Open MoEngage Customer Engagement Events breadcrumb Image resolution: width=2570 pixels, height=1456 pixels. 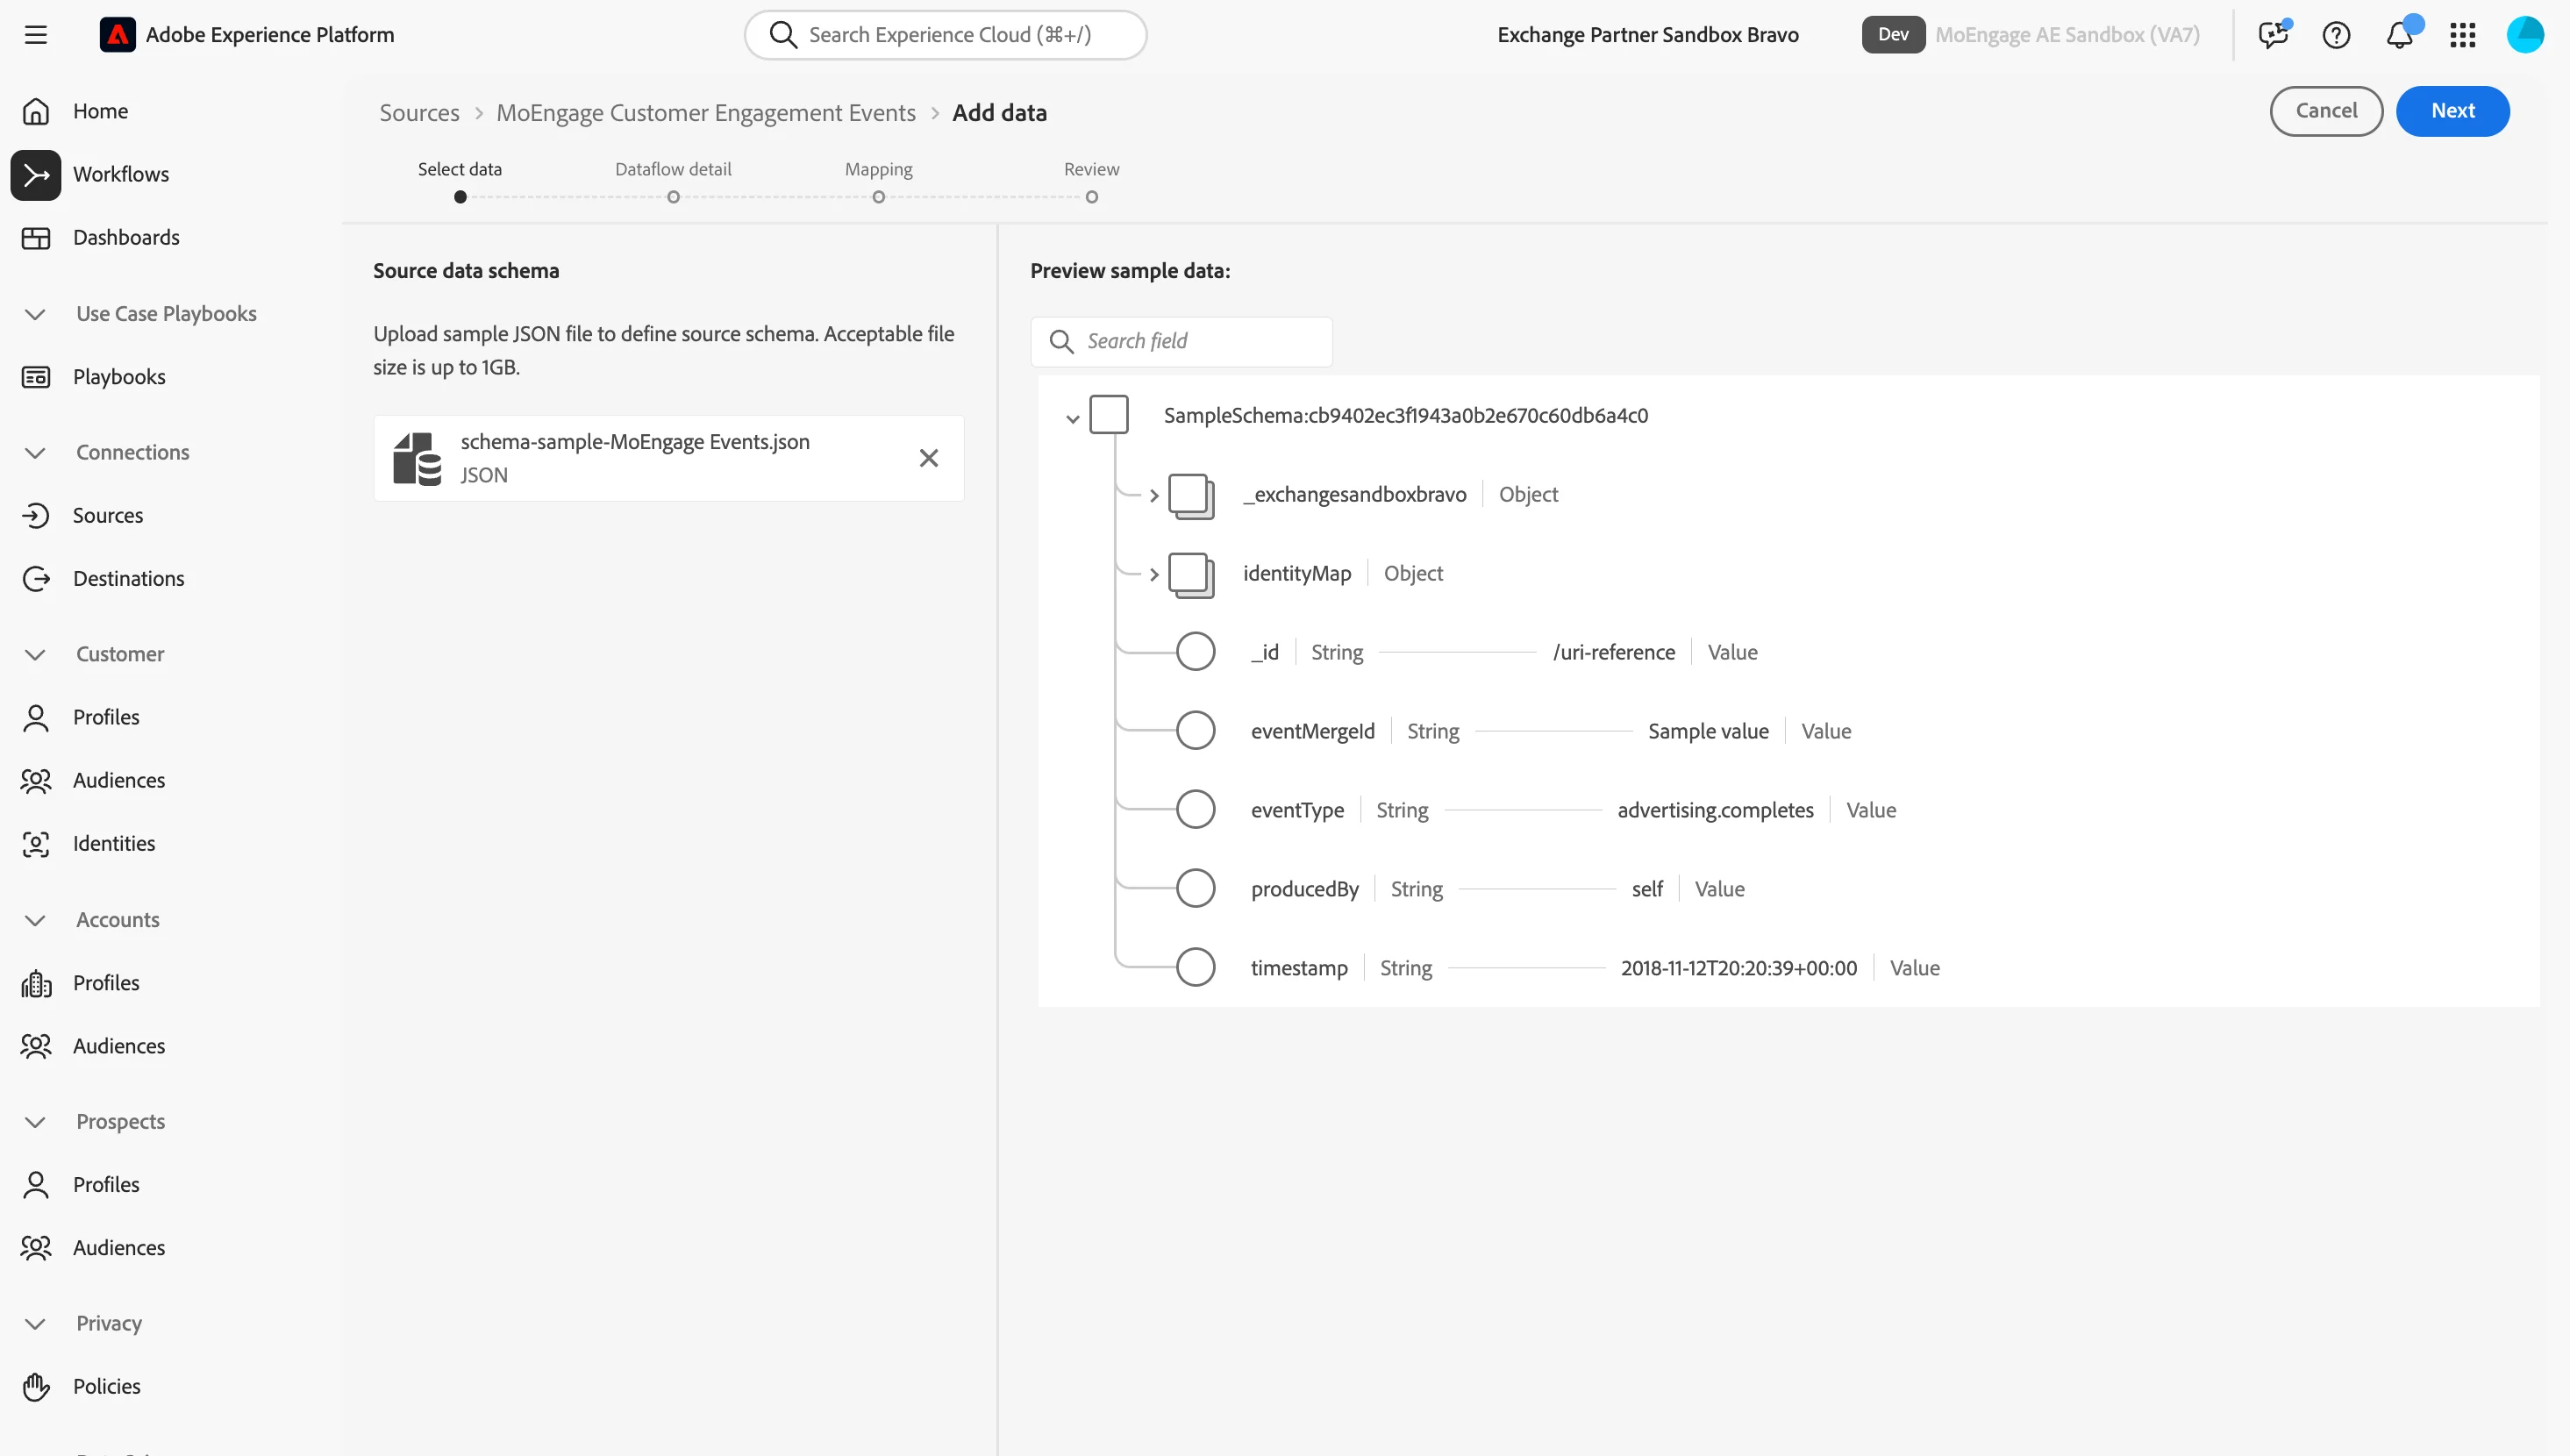coord(705,113)
